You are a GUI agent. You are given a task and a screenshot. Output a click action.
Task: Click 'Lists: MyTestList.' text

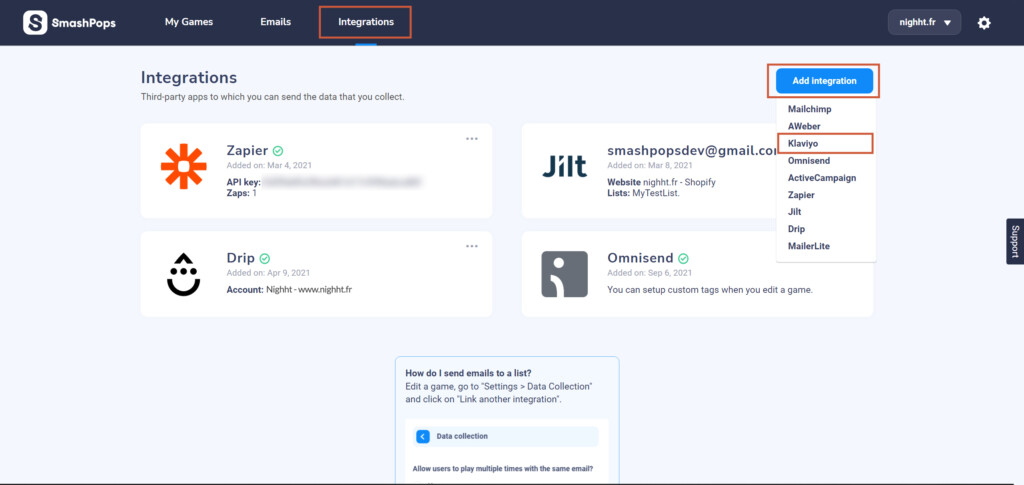643,194
